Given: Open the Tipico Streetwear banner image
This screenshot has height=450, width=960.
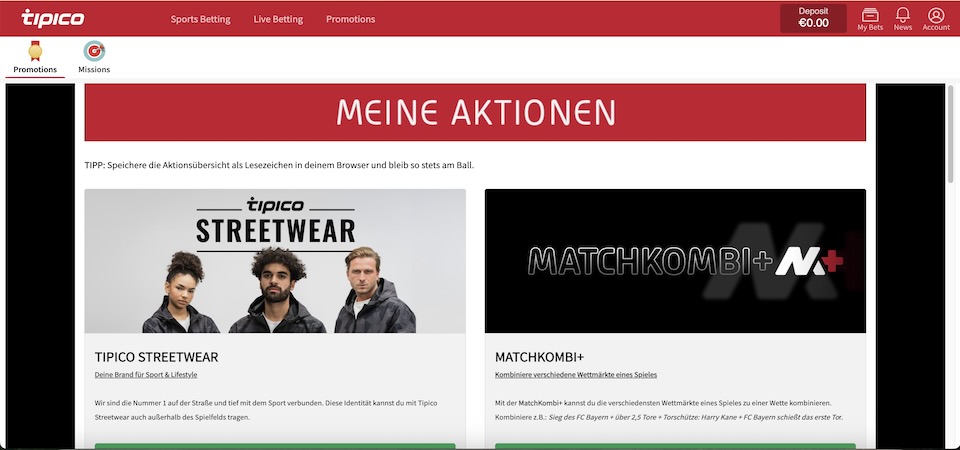Looking at the screenshot, I should tap(275, 261).
